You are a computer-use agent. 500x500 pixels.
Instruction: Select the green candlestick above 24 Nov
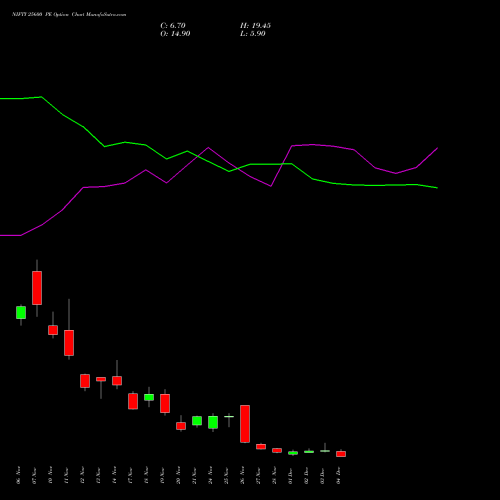point(213,422)
